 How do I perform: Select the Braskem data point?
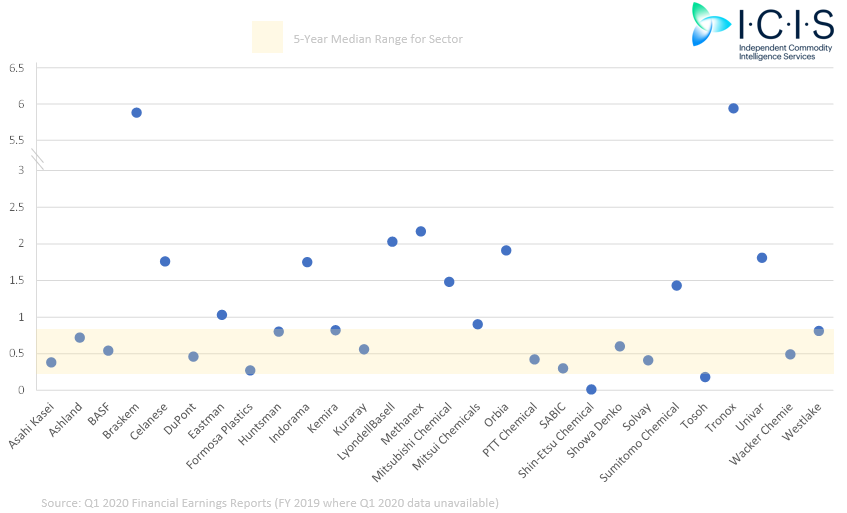click(x=137, y=113)
